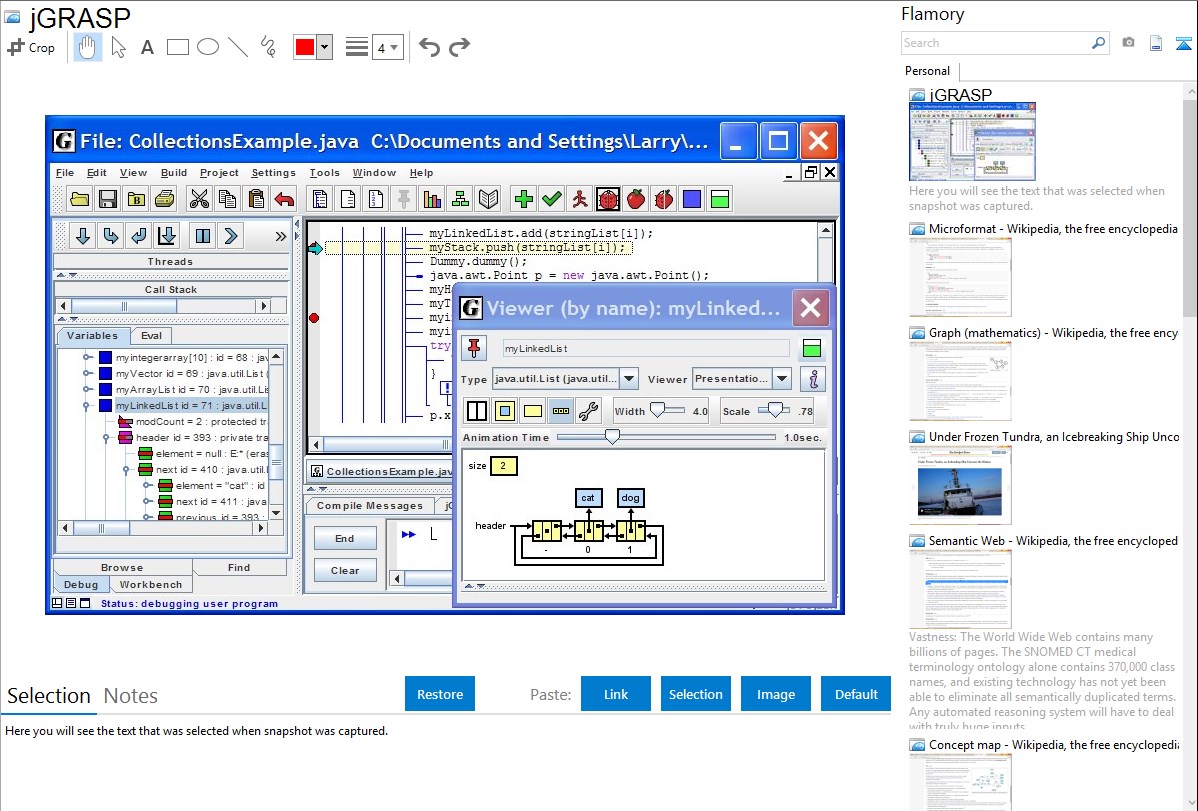Collapse the header id = 393 node
The image size is (1198, 811).
pos(106,438)
